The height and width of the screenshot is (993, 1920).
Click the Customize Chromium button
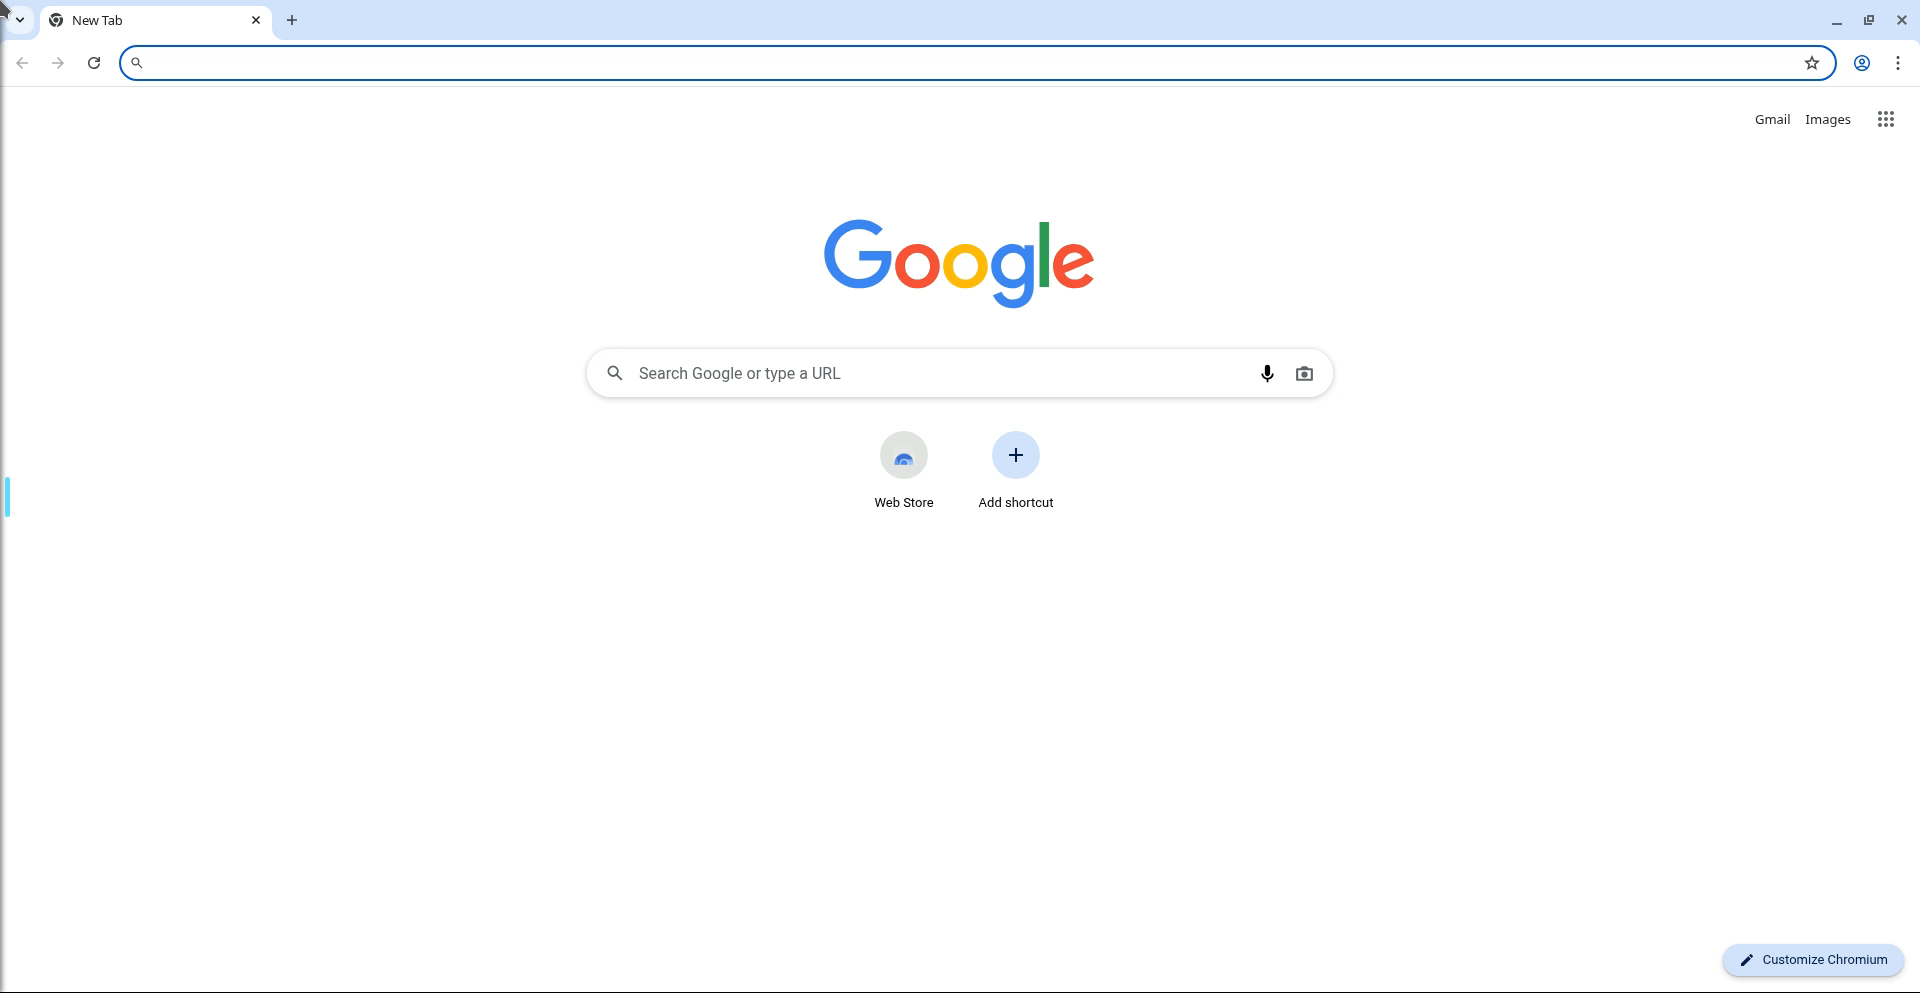[x=1813, y=960]
